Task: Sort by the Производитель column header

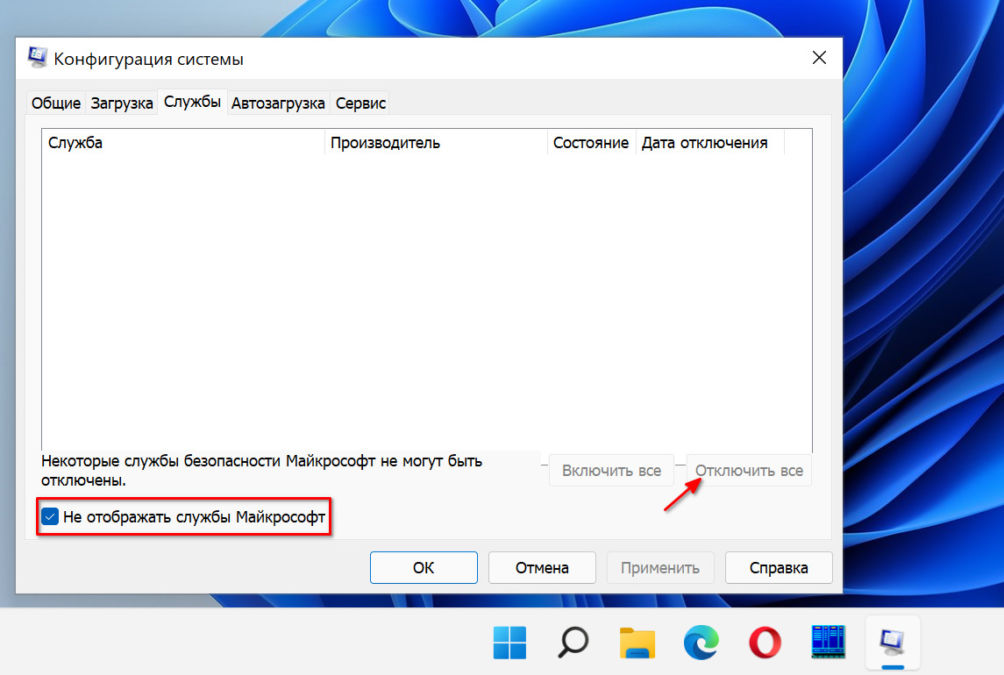Action: [437, 143]
